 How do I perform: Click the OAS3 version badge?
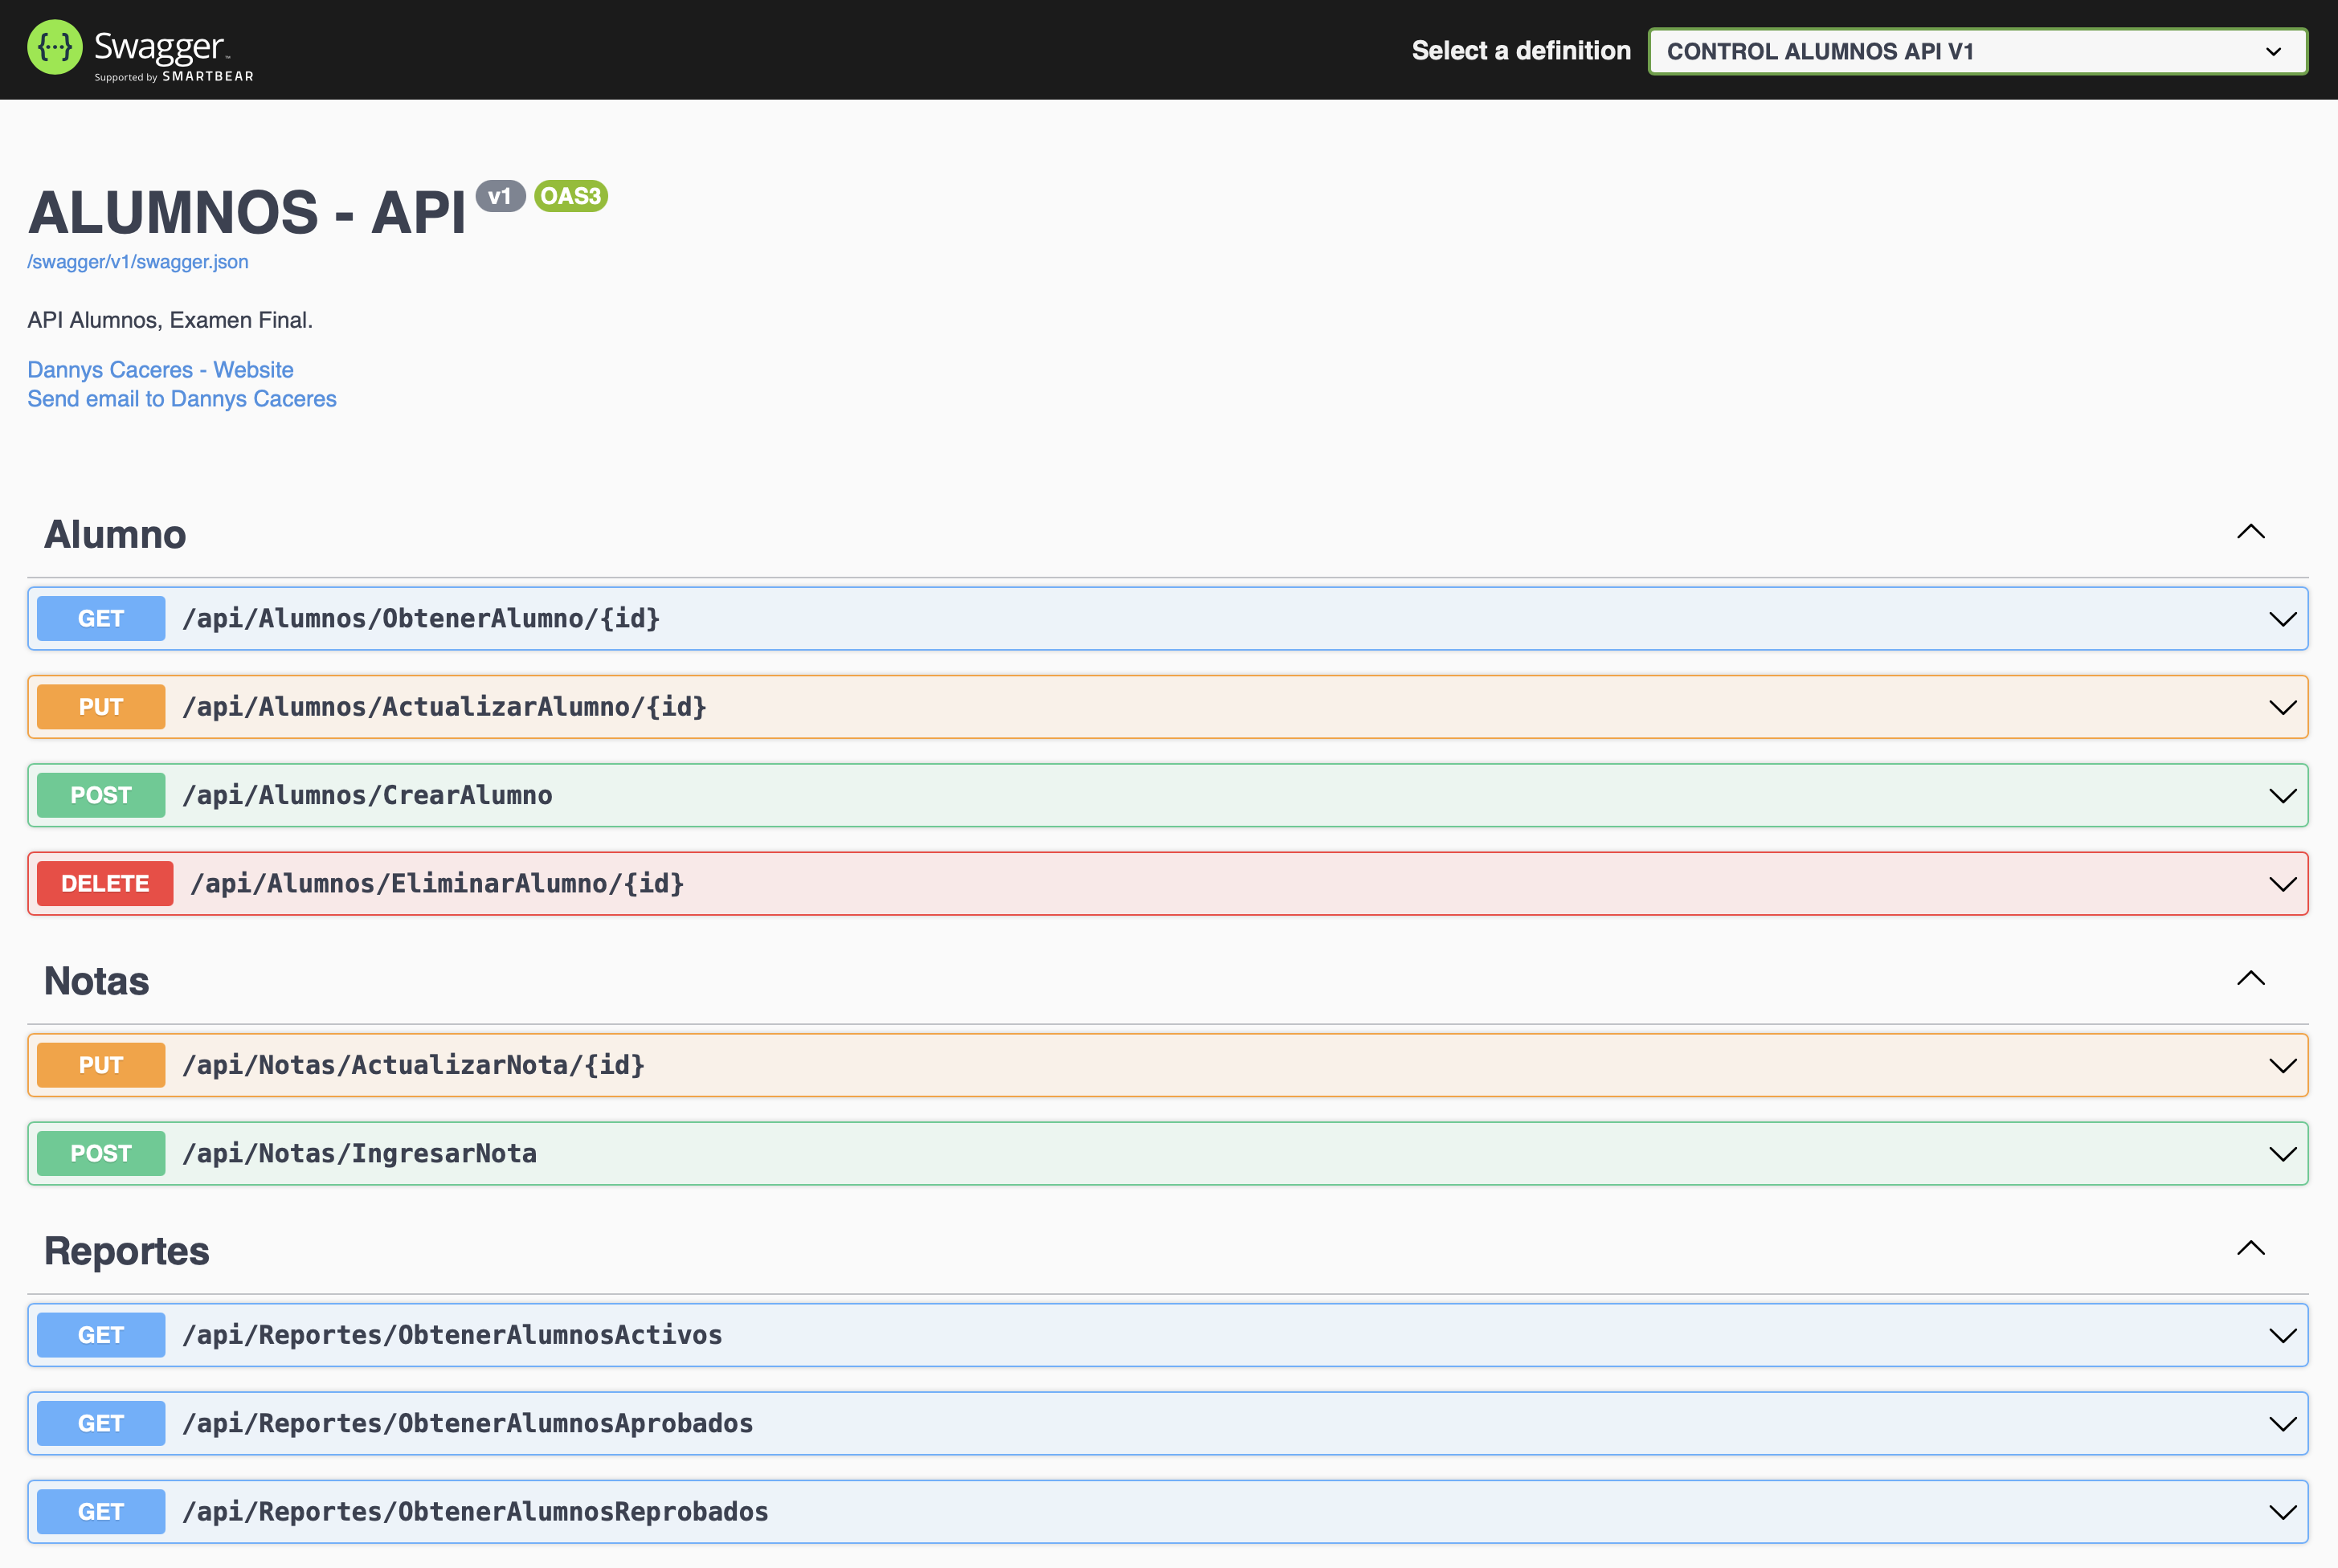571,196
